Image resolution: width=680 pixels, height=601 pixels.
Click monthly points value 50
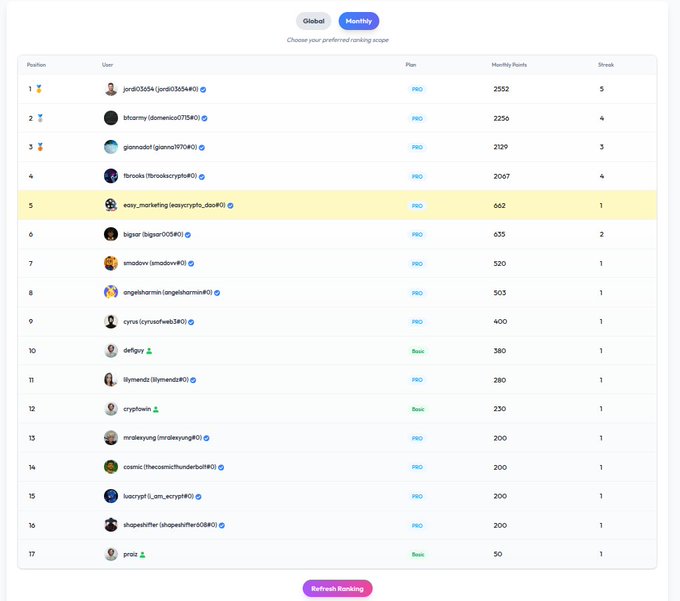[497, 554]
